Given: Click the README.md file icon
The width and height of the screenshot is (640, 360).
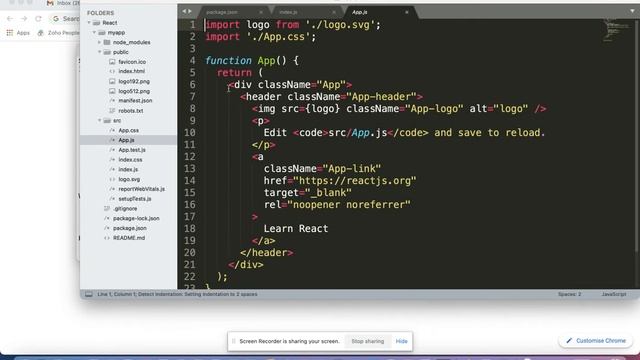Looking at the screenshot, I should [107, 238].
